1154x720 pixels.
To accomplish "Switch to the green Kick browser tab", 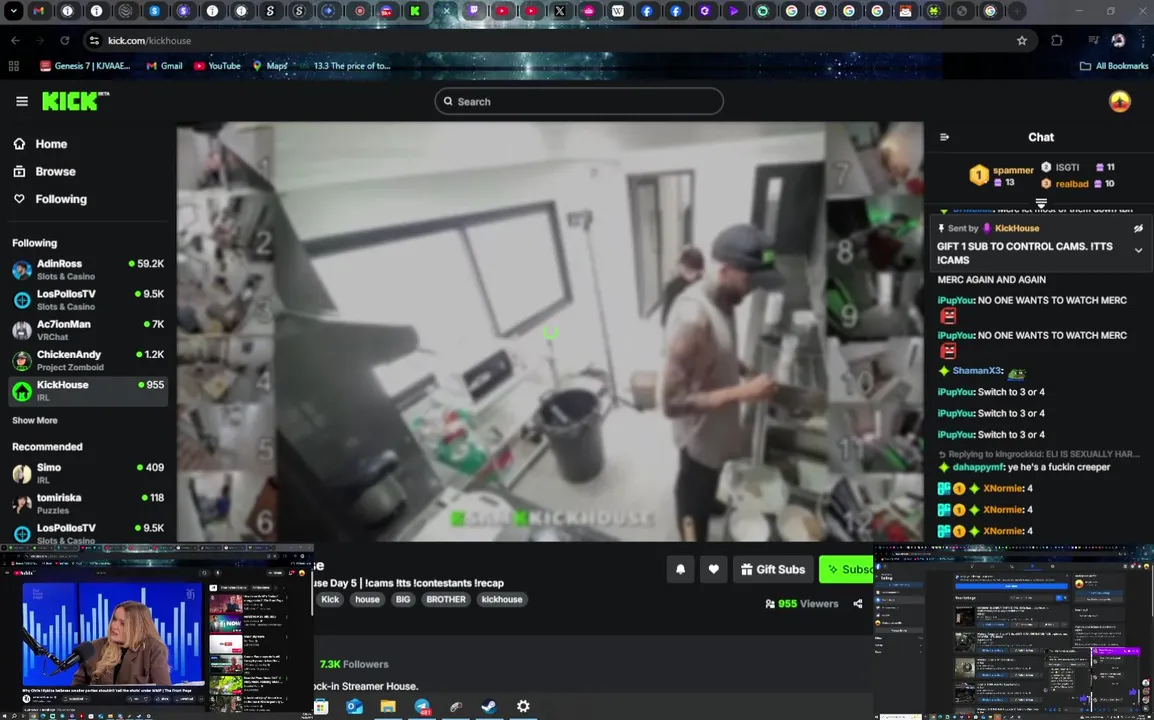I will 415,11.
